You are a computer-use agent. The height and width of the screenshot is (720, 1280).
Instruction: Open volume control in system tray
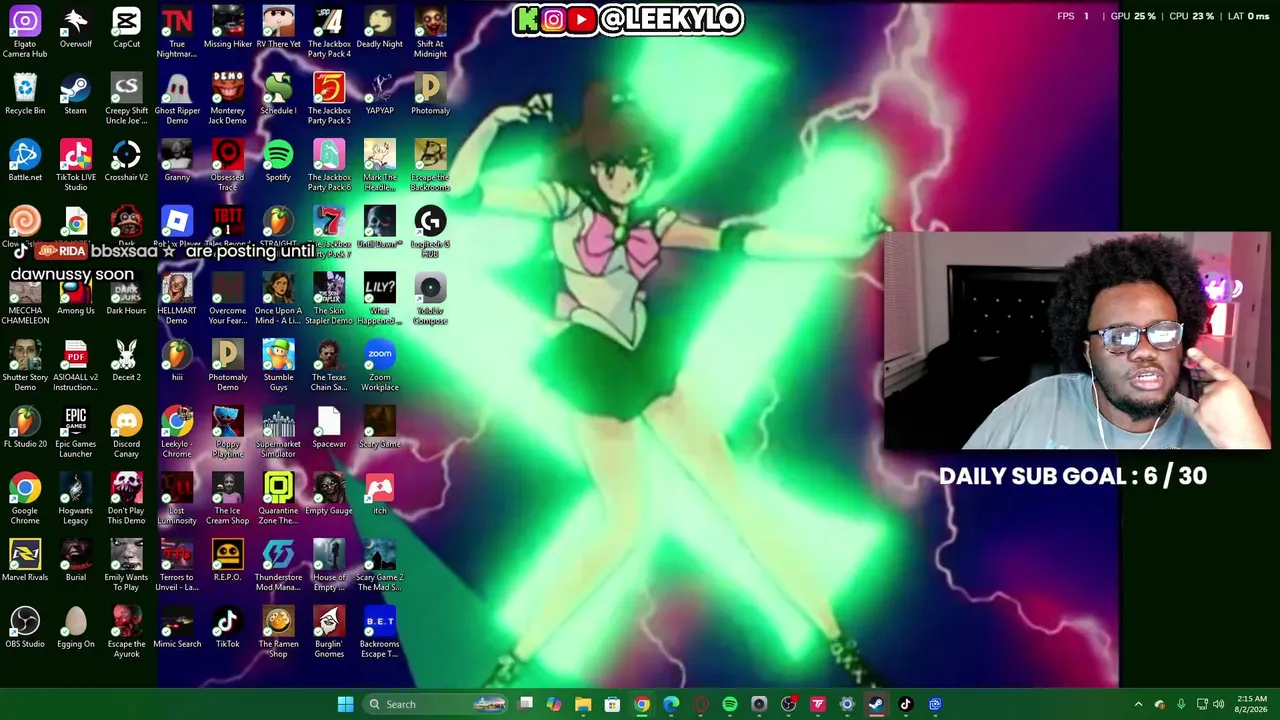pos(1218,704)
